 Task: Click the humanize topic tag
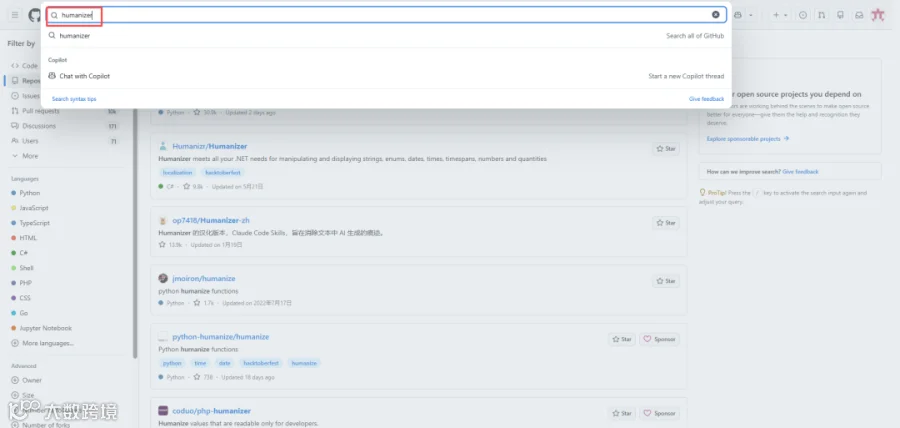coord(304,363)
